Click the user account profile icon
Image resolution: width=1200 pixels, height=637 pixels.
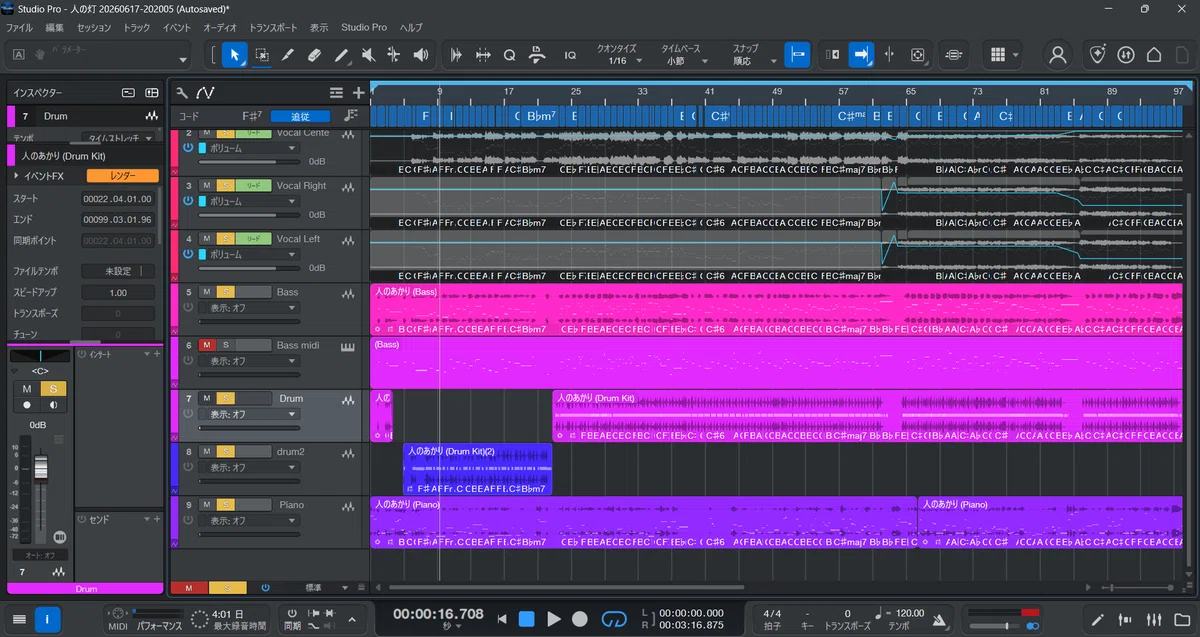pyautogui.click(x=1058, y=55)
